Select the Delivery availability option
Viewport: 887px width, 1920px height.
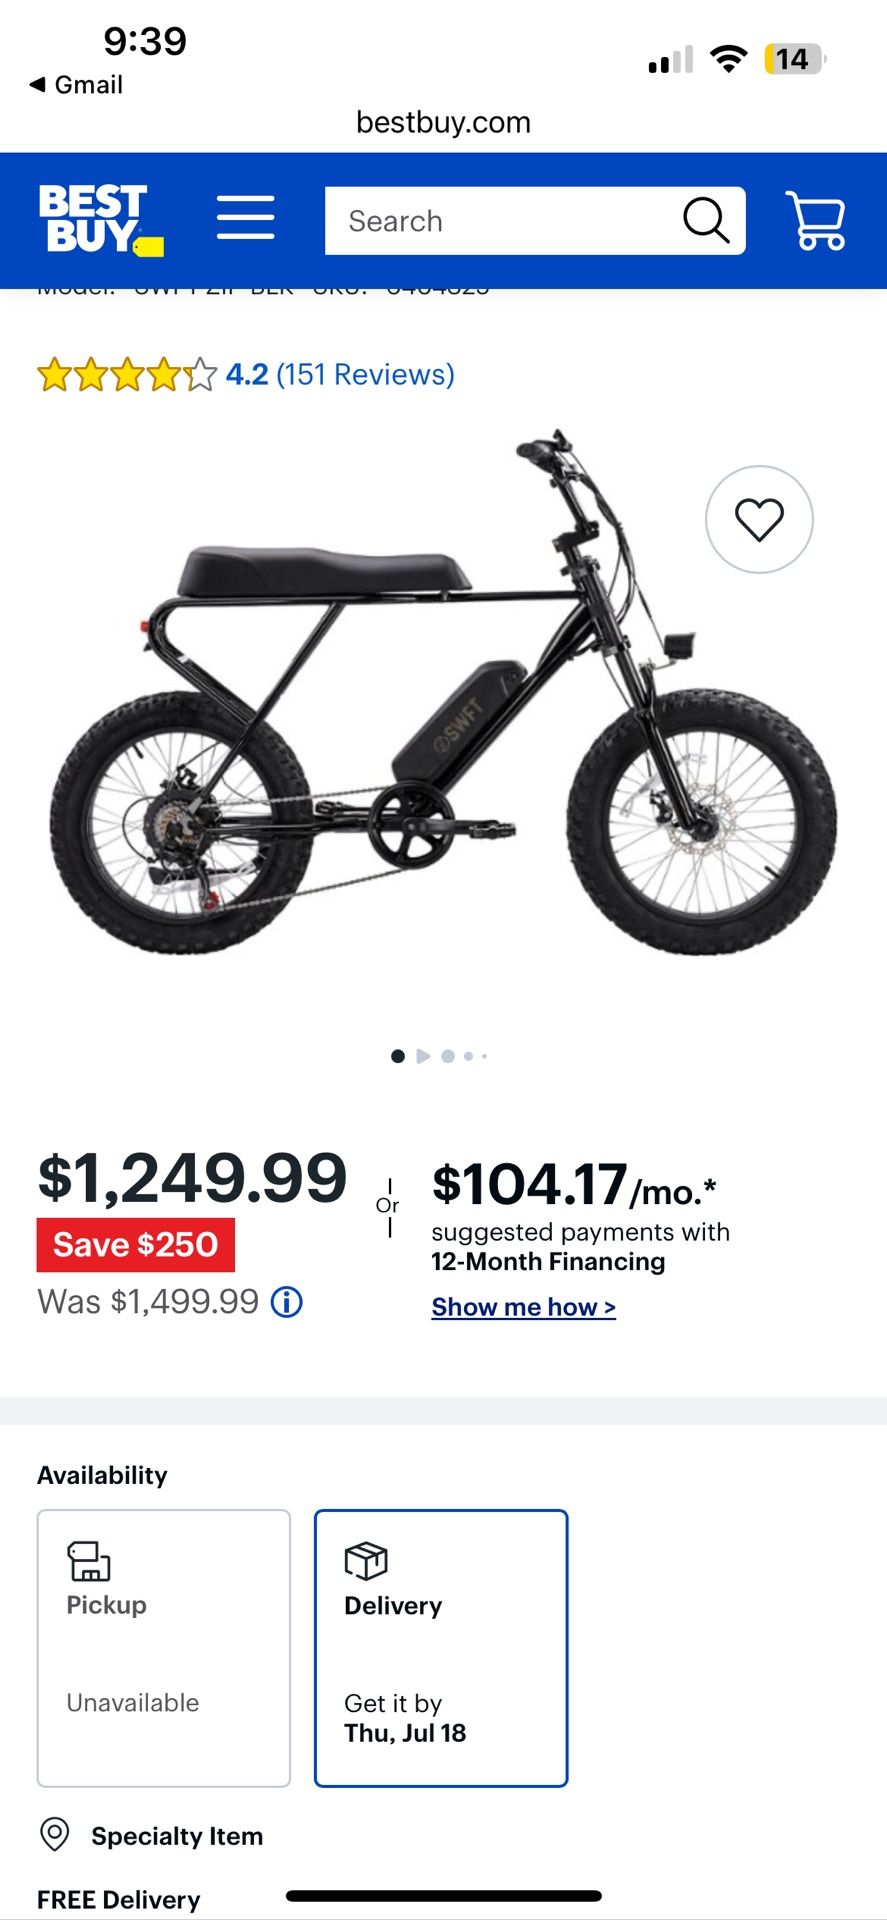441,1647
